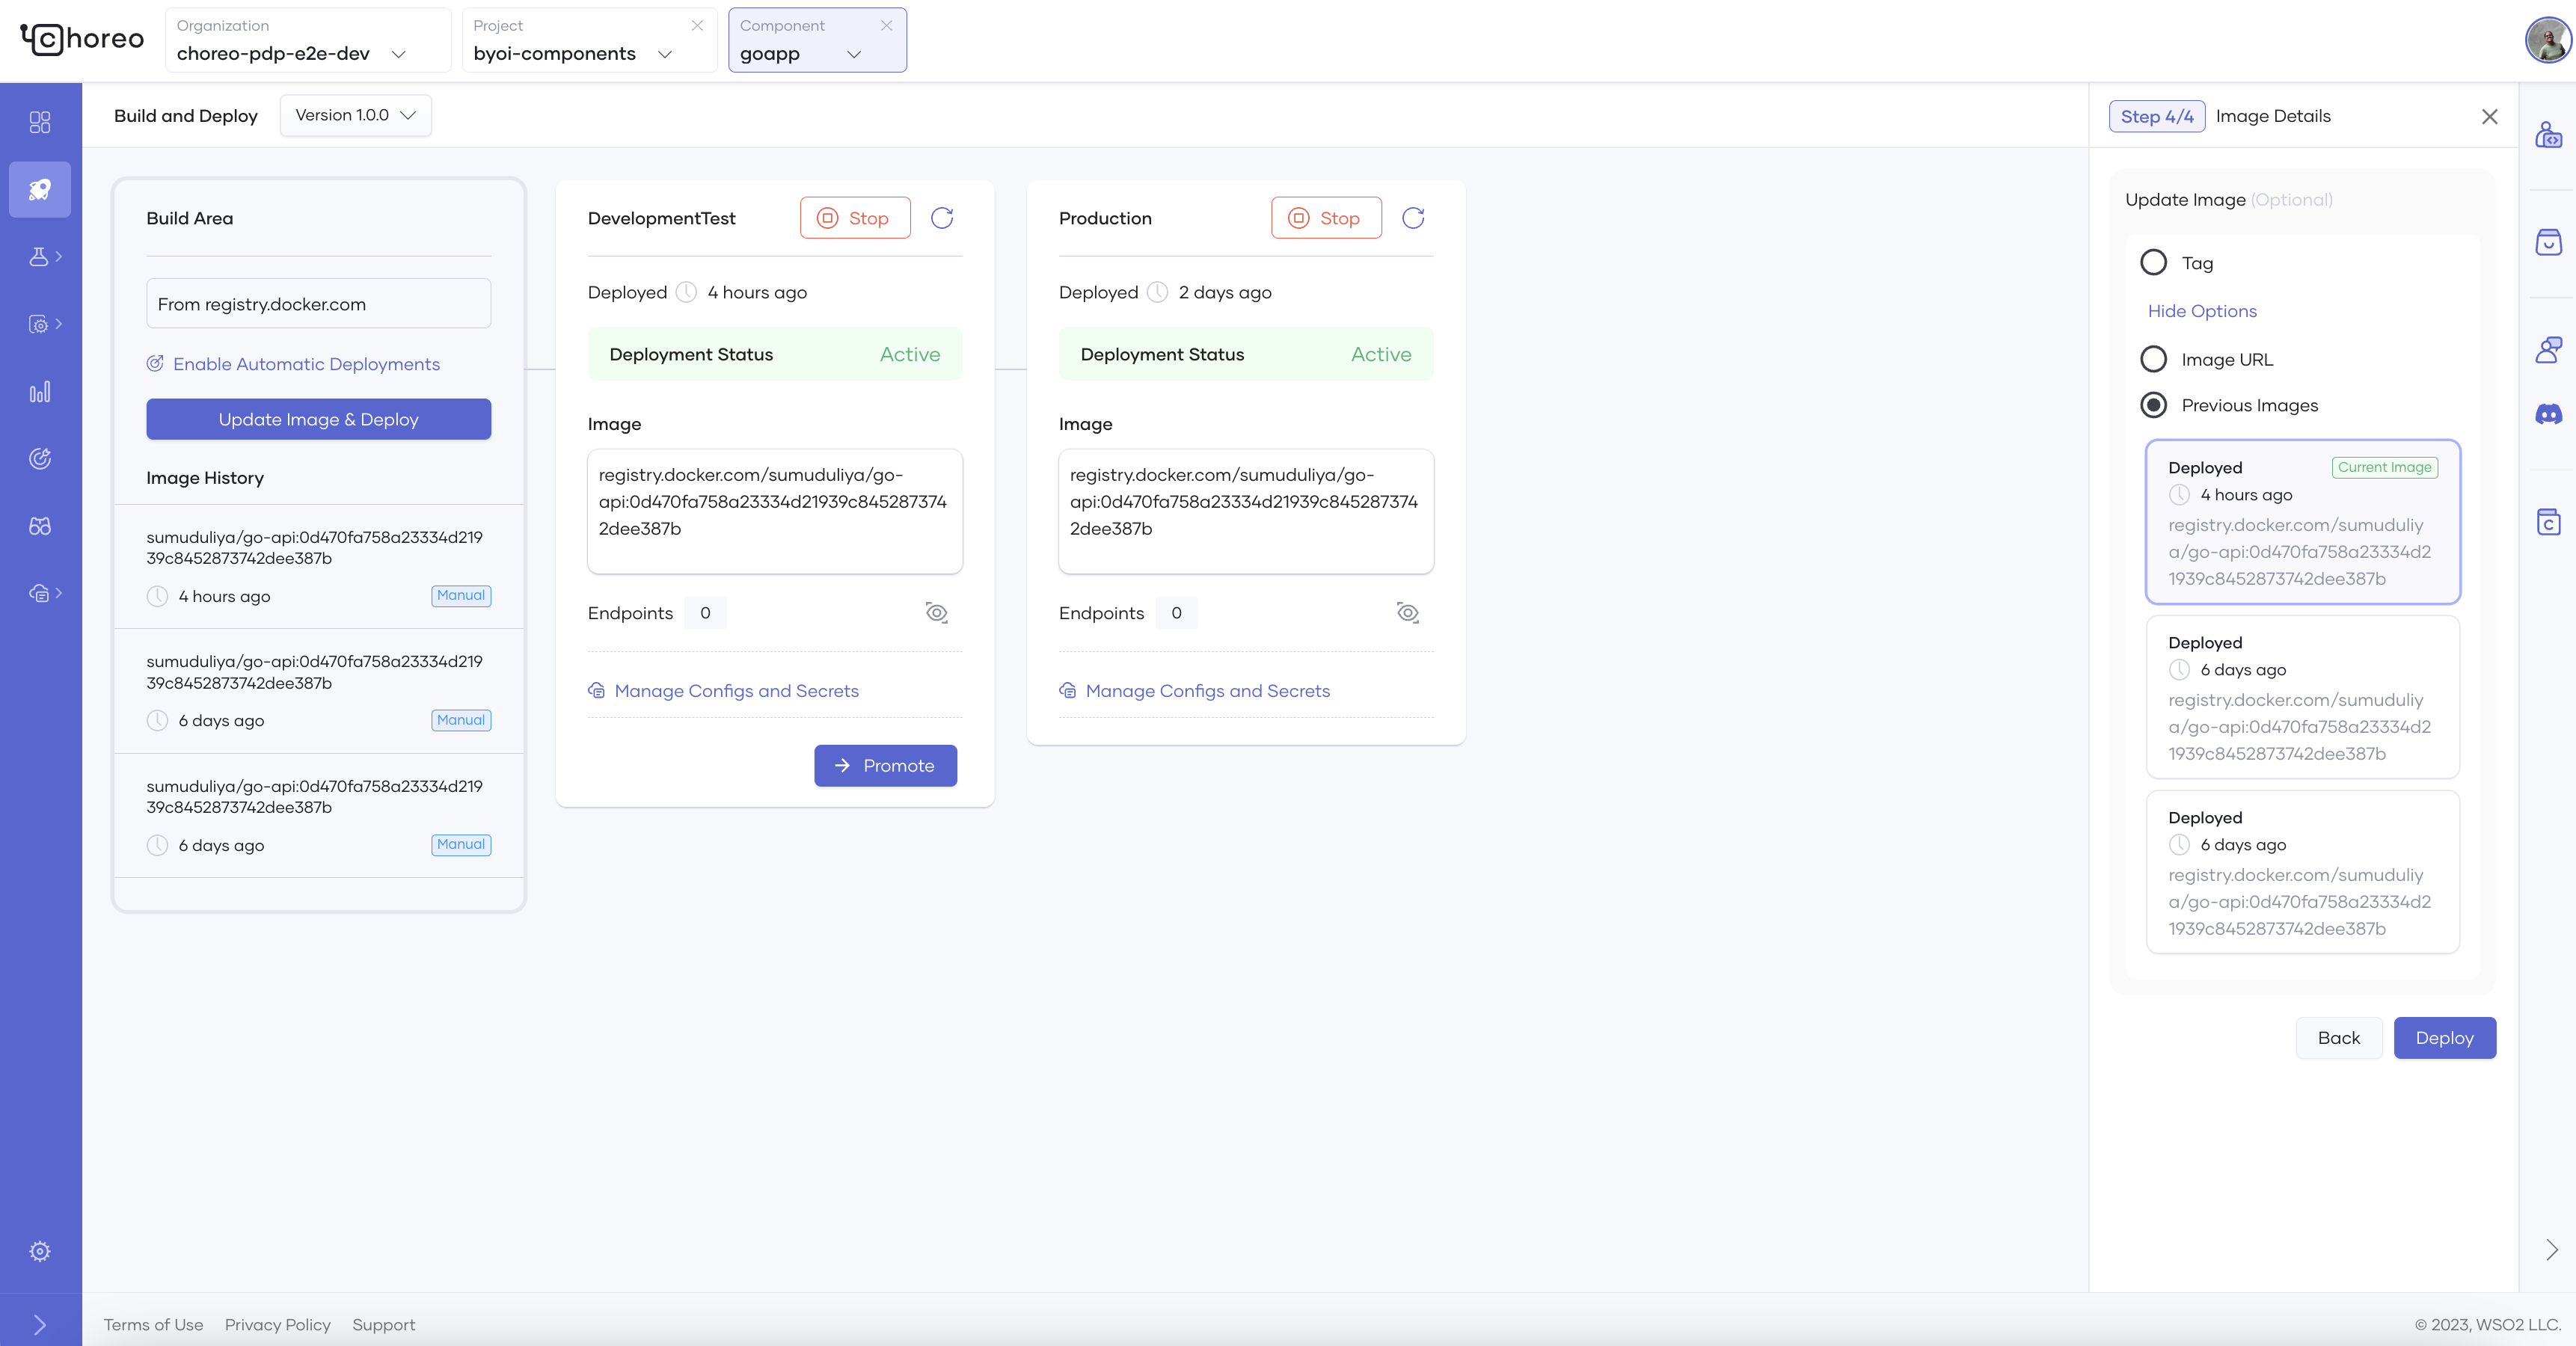Image resolution: width=2576 pixels, height=1346 pixels.
Task: Click Update Image & Deploy button
Action: click(318, 419)
